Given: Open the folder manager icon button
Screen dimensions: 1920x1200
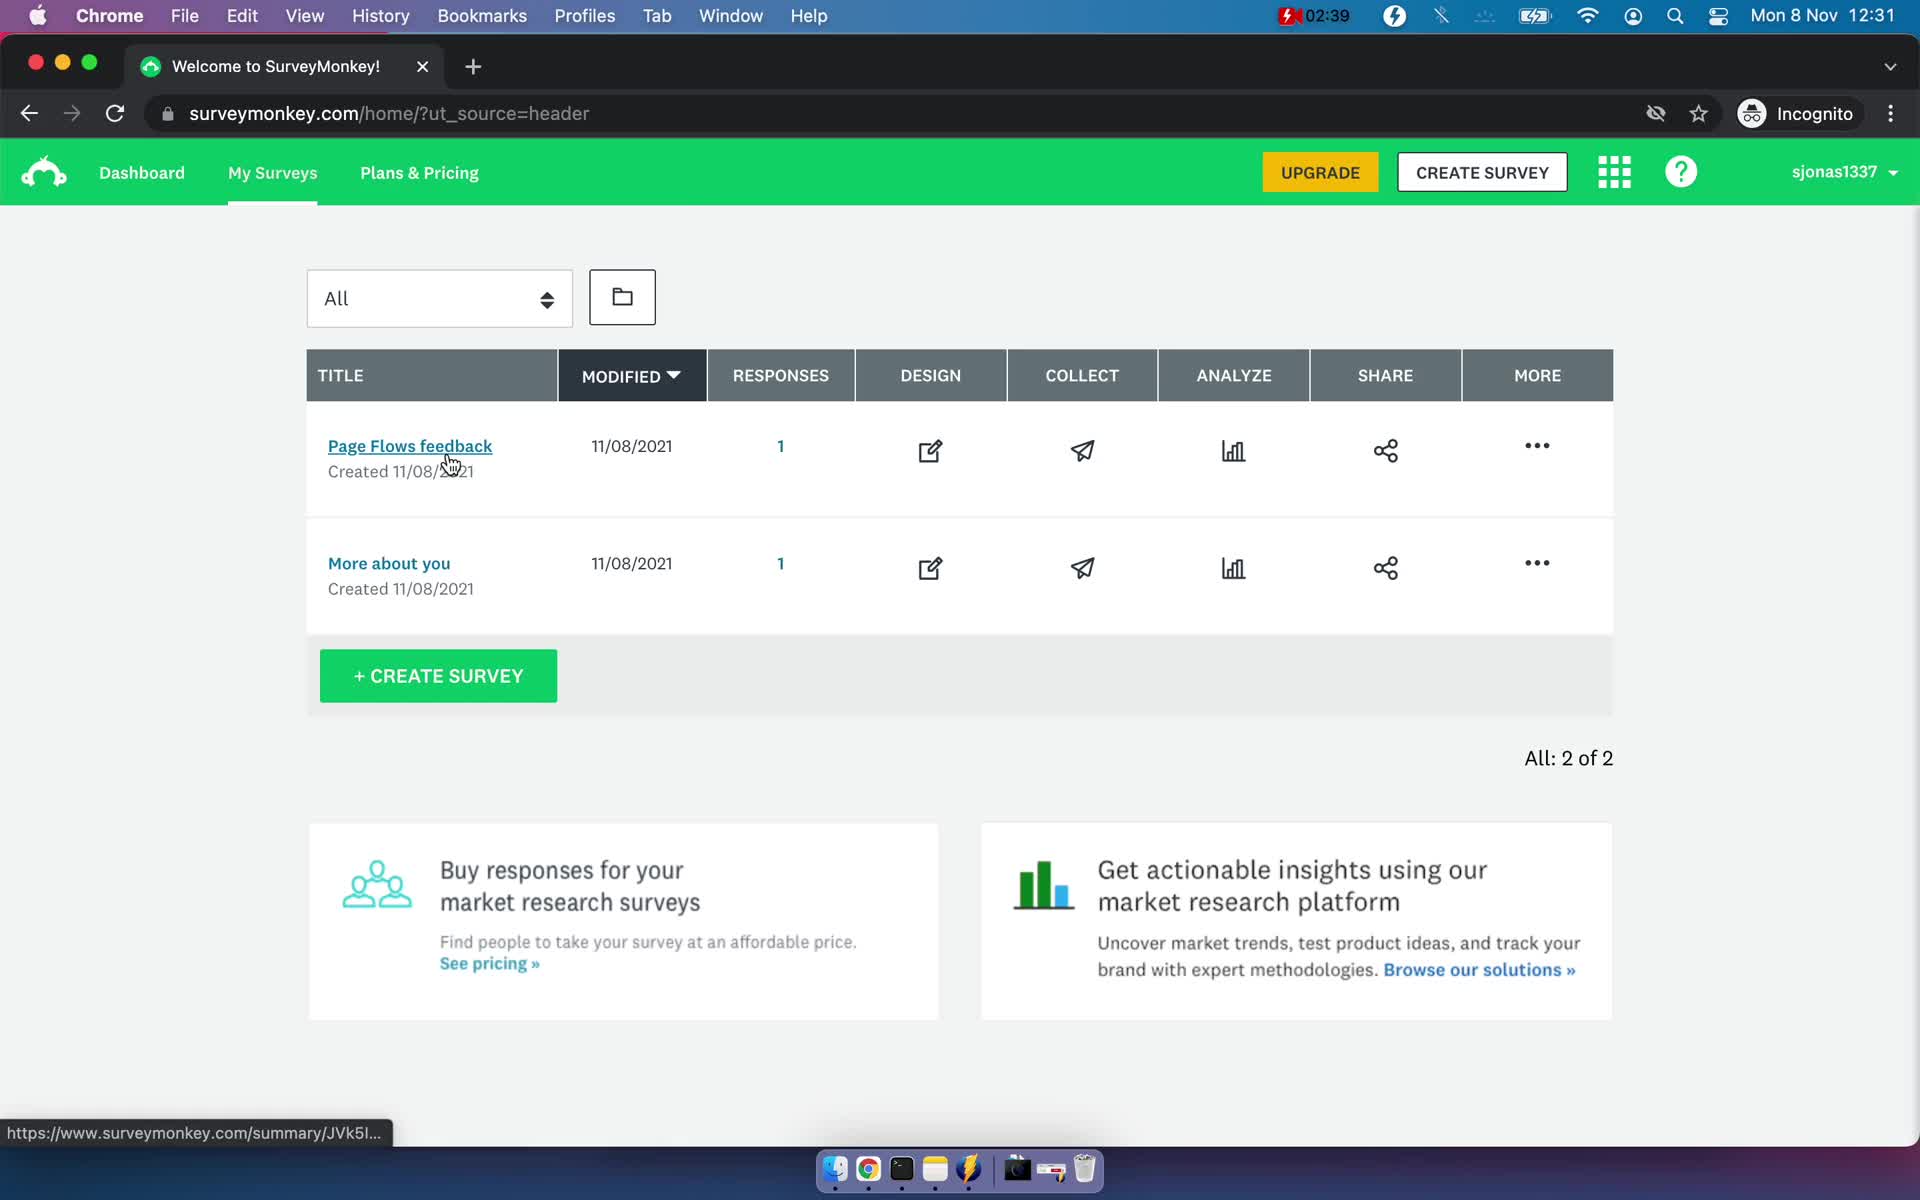Looking at the screenshot, I should coord(622,297).
